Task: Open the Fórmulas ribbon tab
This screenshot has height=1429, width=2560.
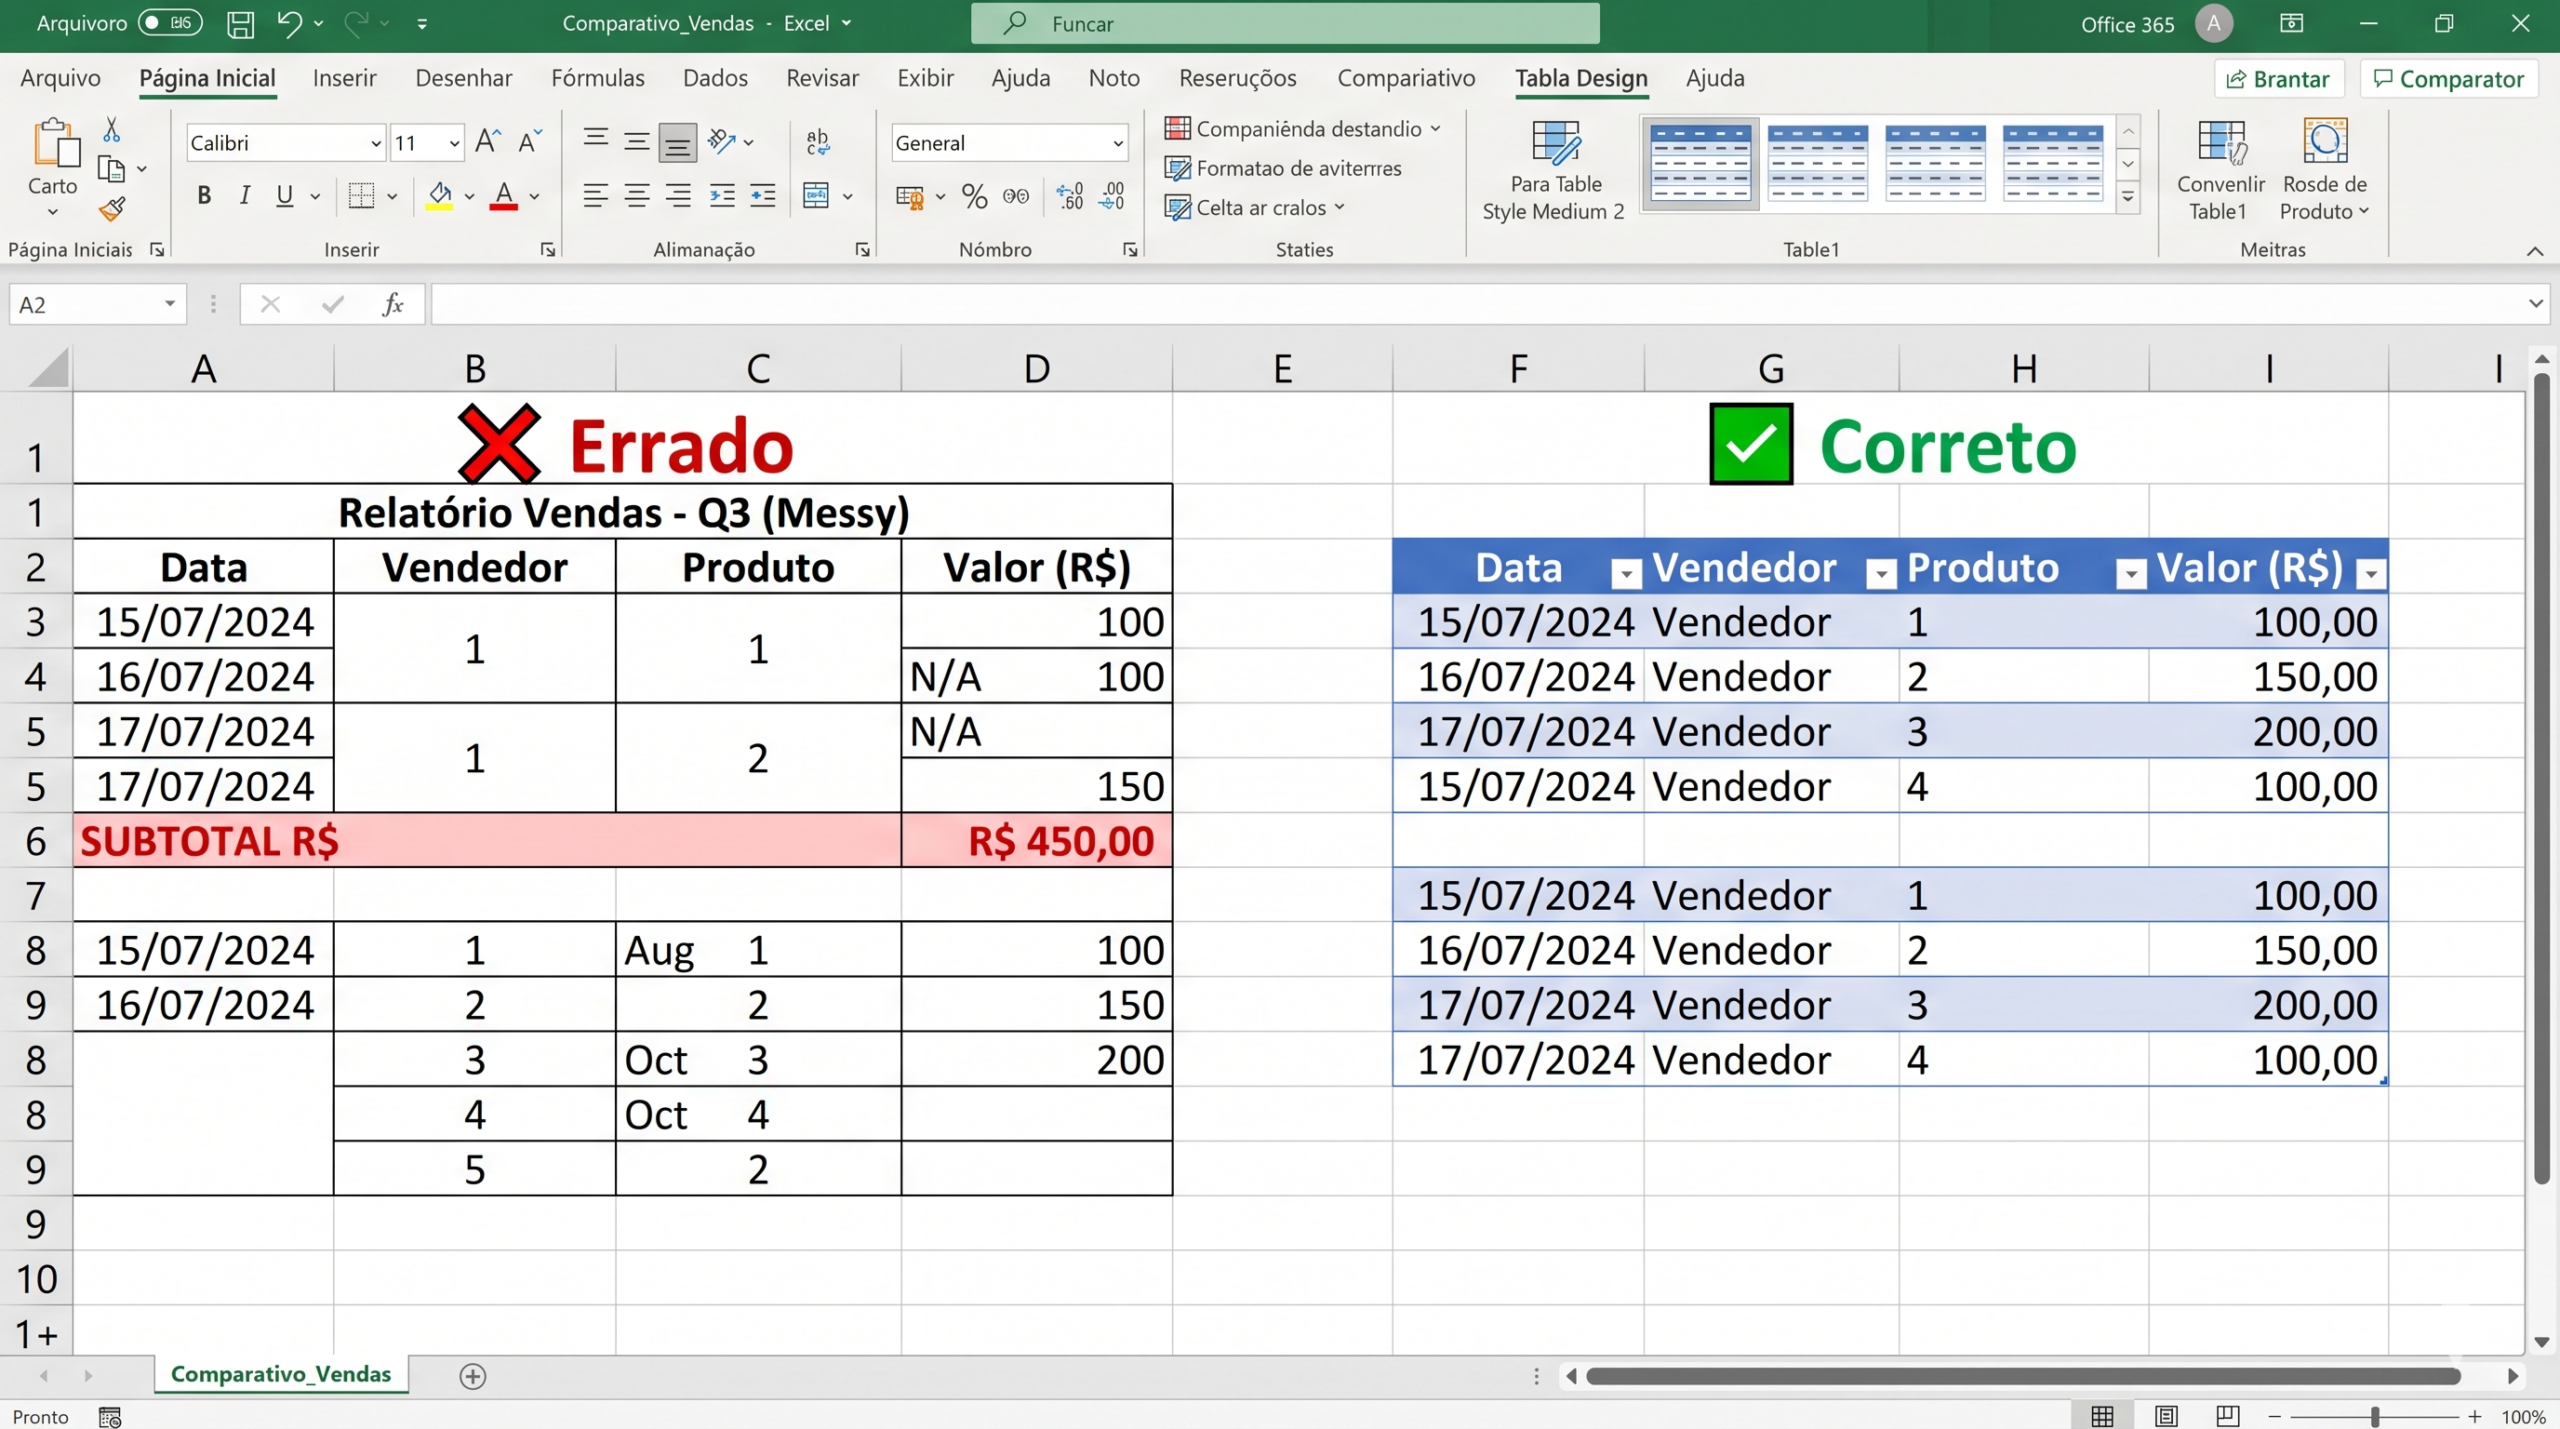Action: tap(598, 78)
